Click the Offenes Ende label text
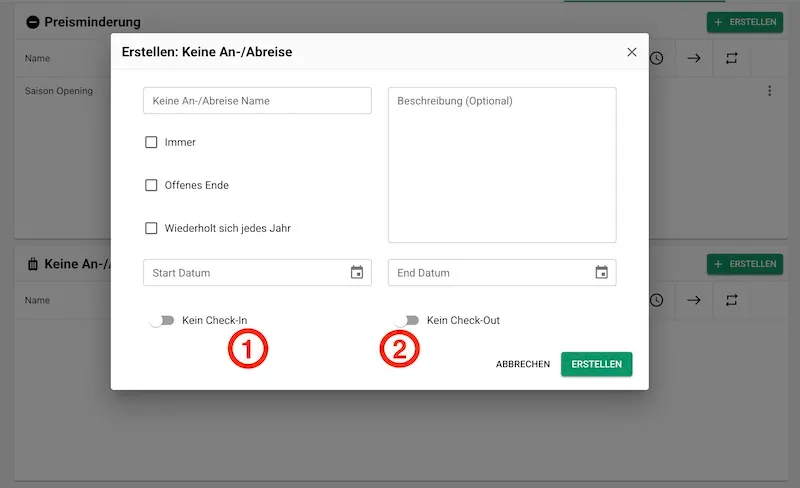Screen dimensions: 800x488 tap(196, 185)
